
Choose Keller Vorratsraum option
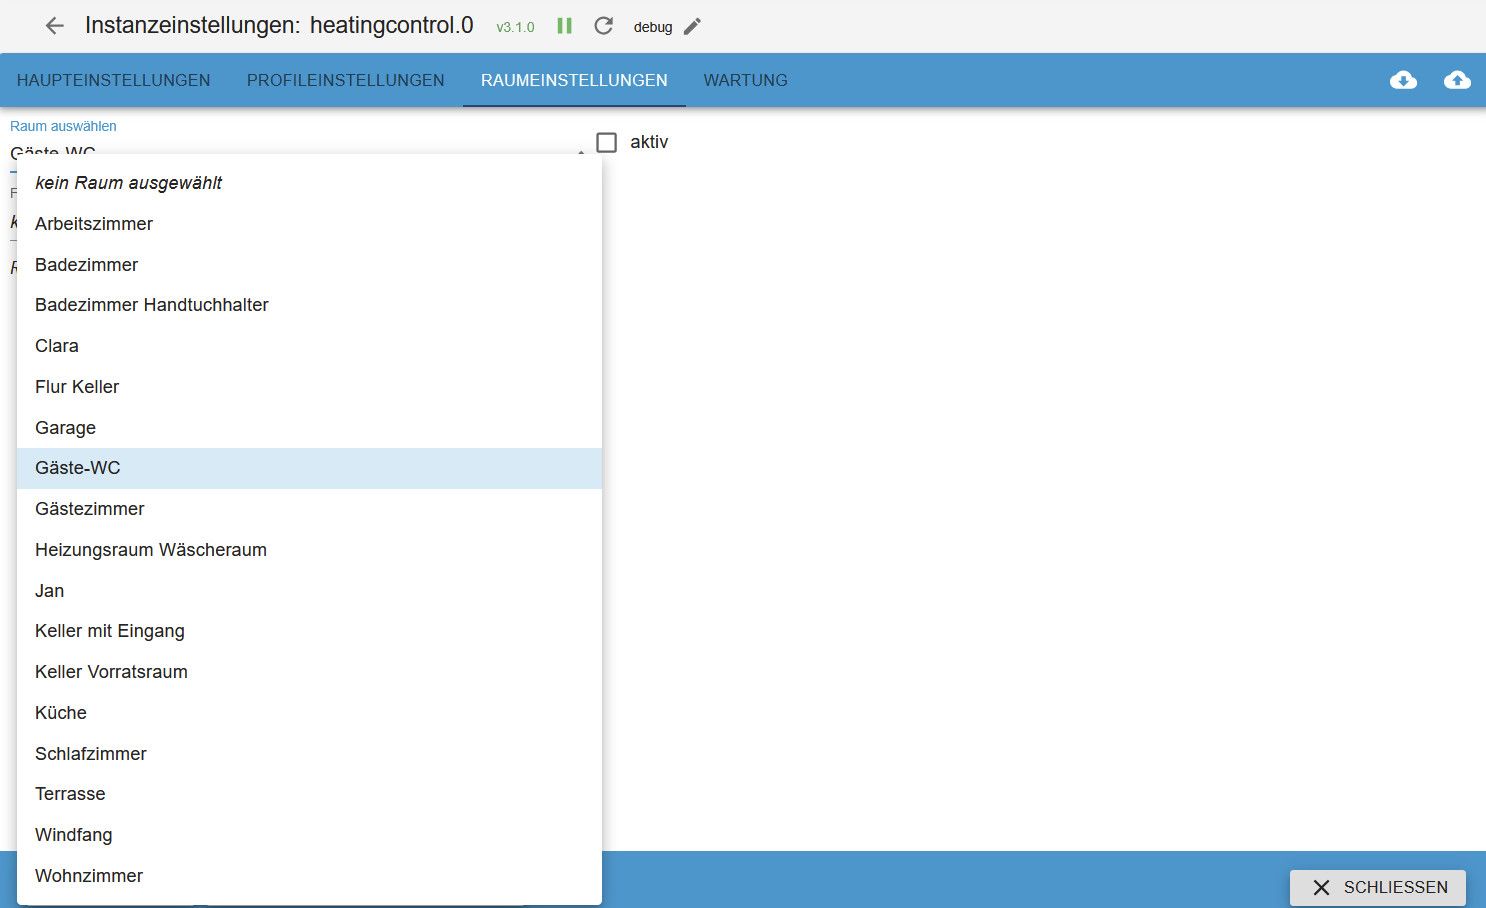pos(309,672)
